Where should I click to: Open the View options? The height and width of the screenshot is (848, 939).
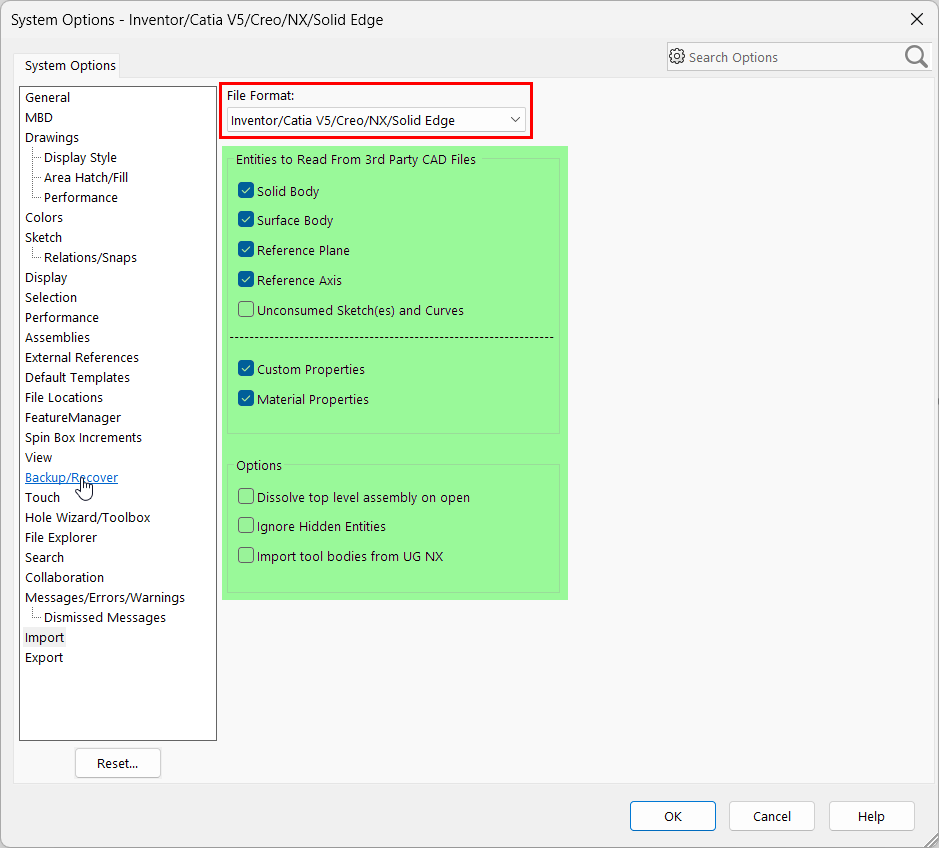(38, 458)
